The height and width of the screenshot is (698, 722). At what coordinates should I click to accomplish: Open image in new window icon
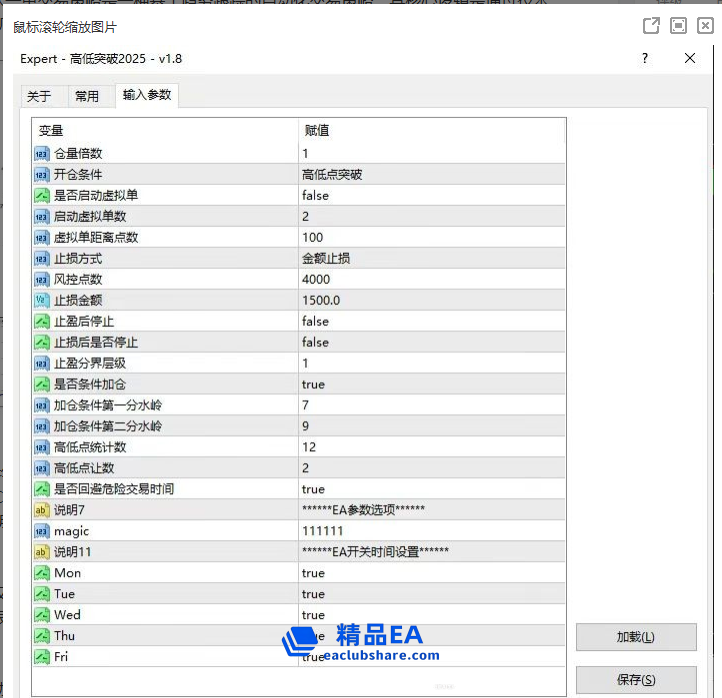coord(651,26)
